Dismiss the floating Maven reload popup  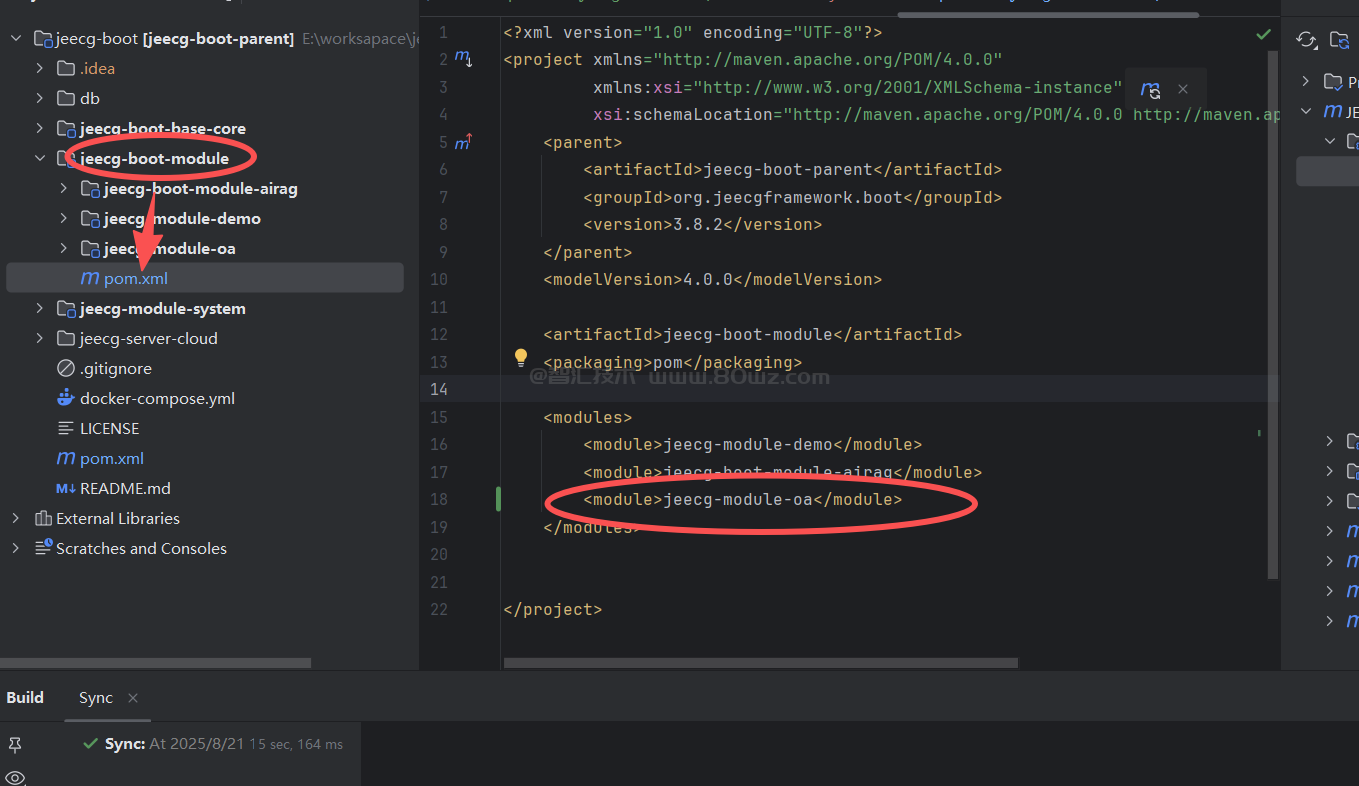[x=1183, y=89]
